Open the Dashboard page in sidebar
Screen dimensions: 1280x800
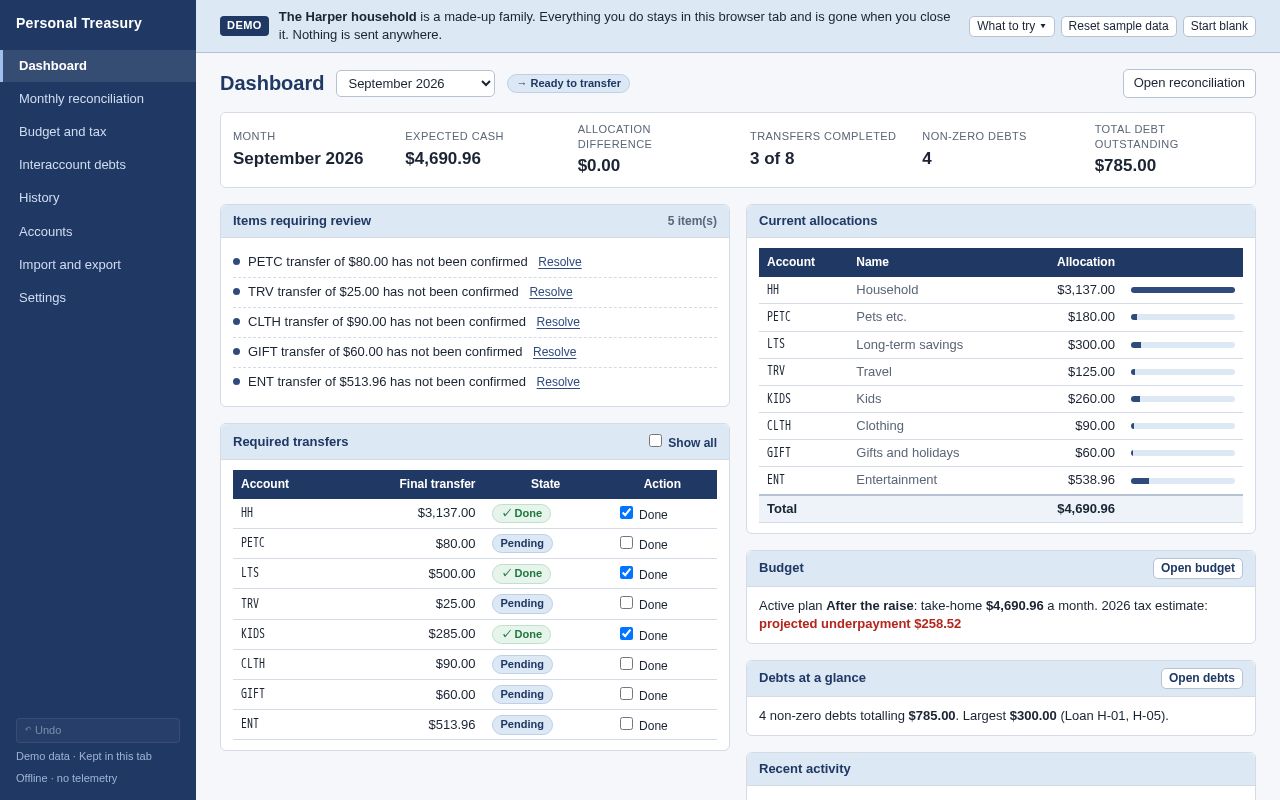tap(98, 66)
